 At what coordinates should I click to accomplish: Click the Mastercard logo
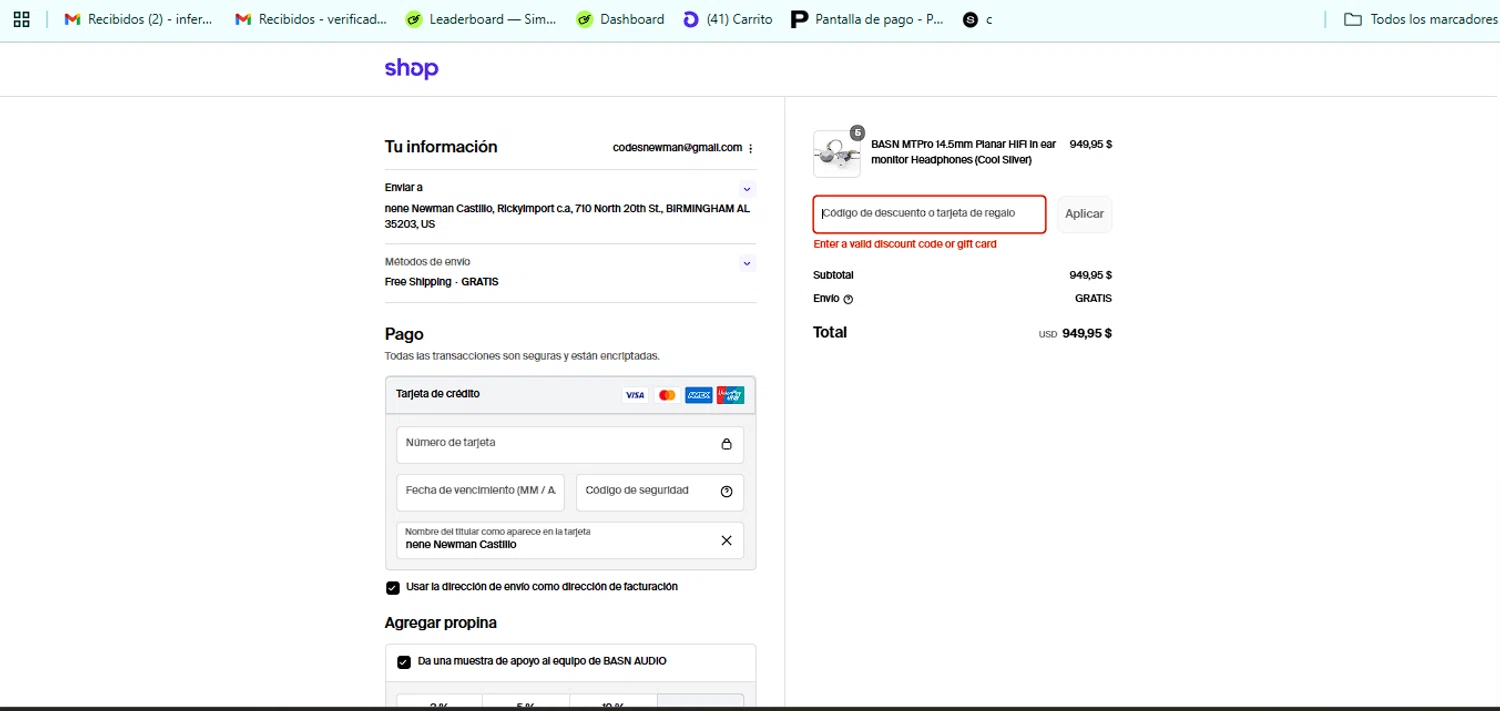point(667,395)
